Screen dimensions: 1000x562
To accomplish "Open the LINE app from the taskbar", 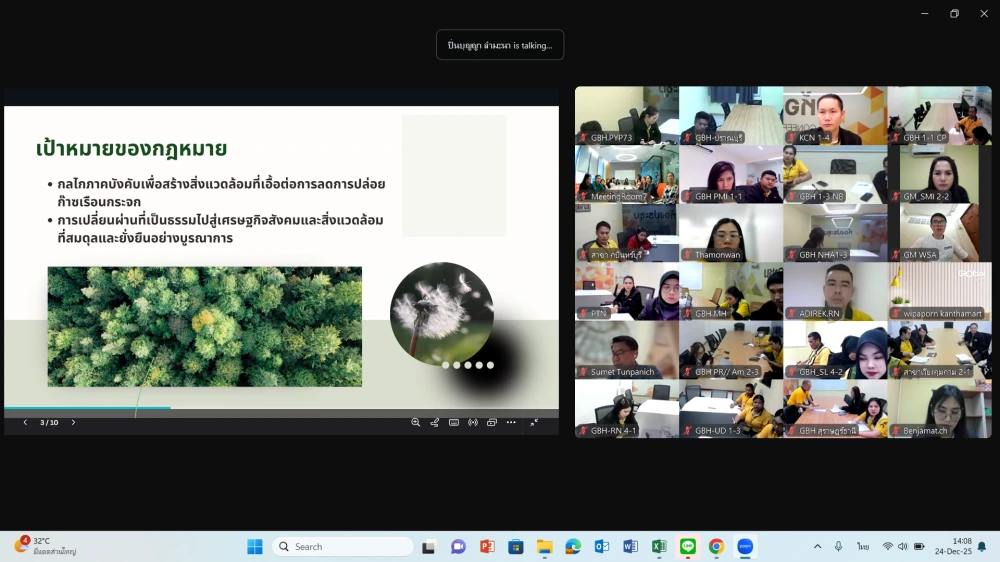I will tap(688, 547).
